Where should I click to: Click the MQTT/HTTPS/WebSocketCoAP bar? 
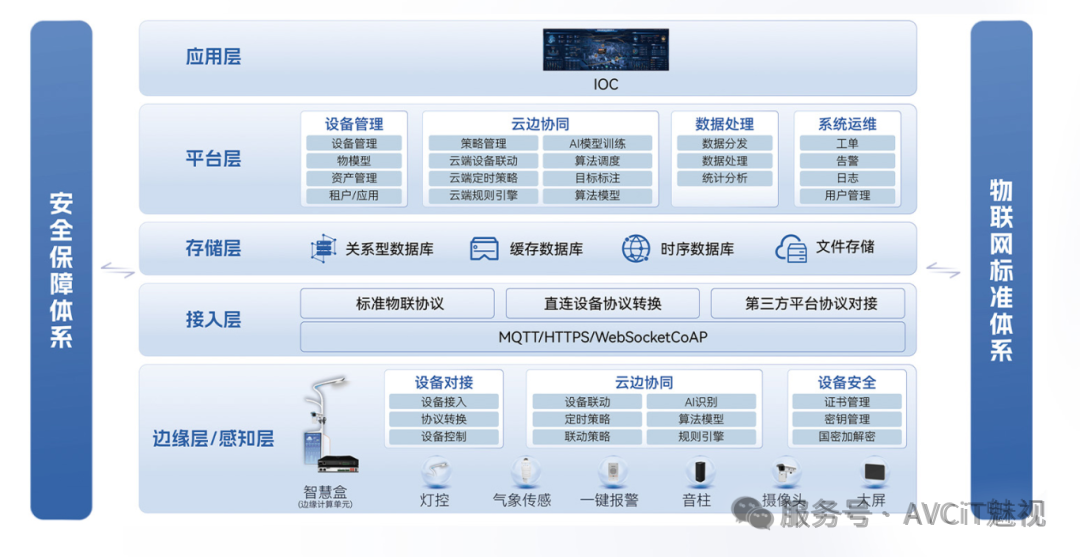pos(603,337)
